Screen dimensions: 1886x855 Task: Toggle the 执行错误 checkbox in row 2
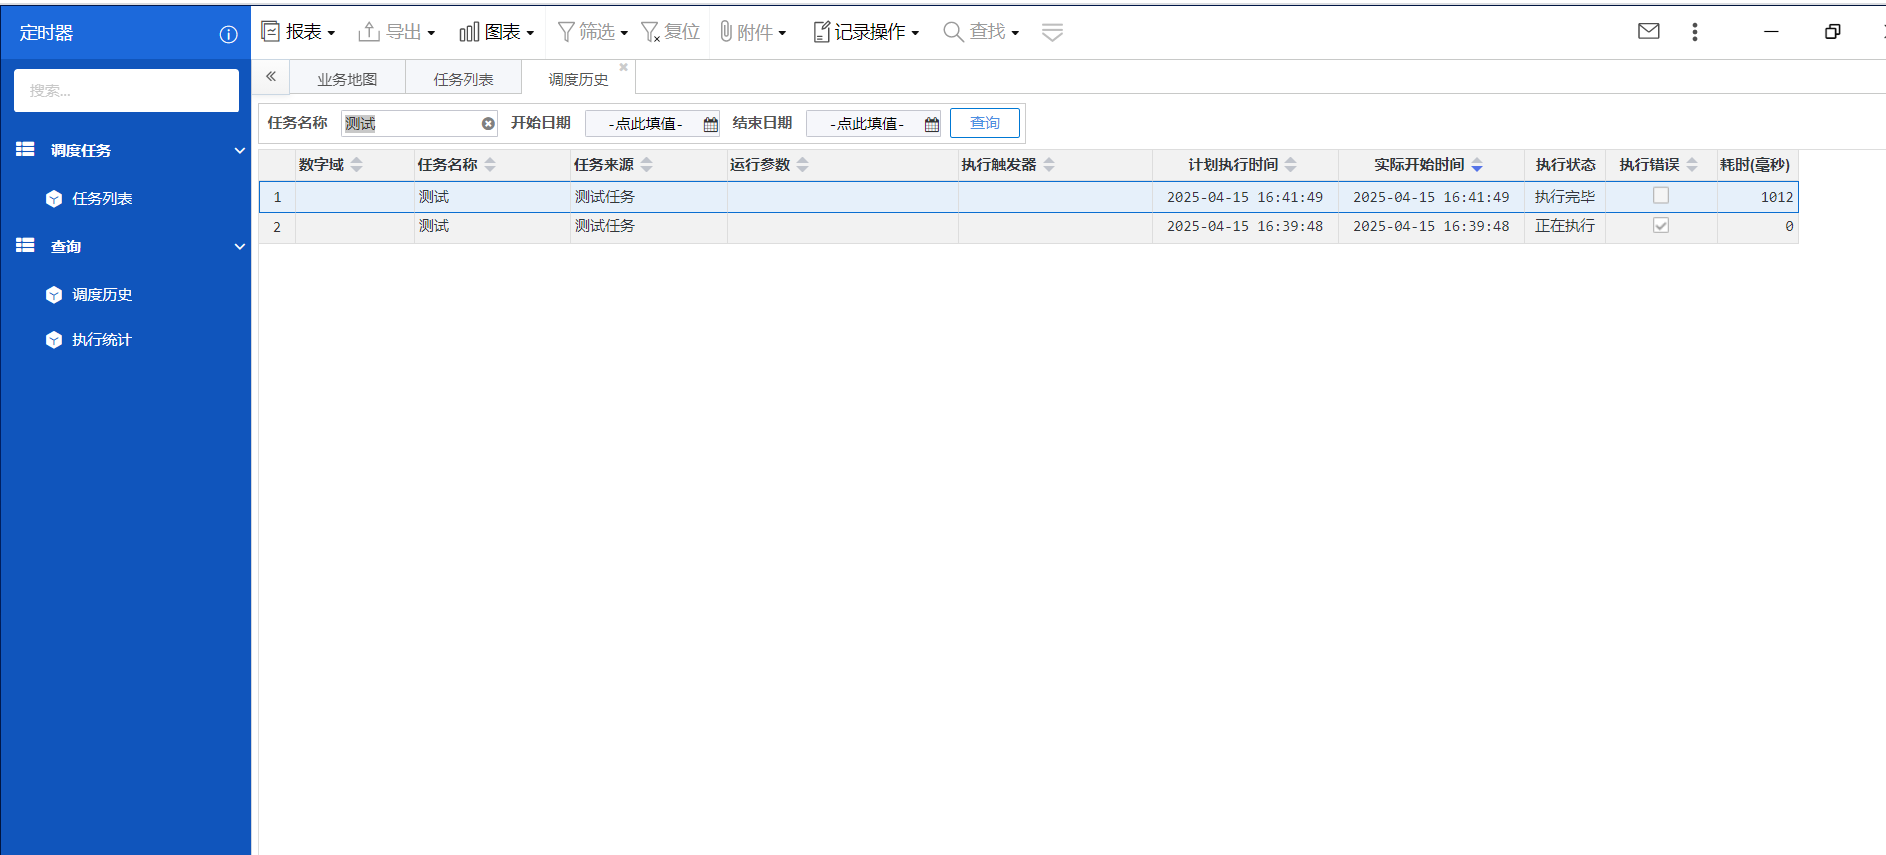[1661, 225]
